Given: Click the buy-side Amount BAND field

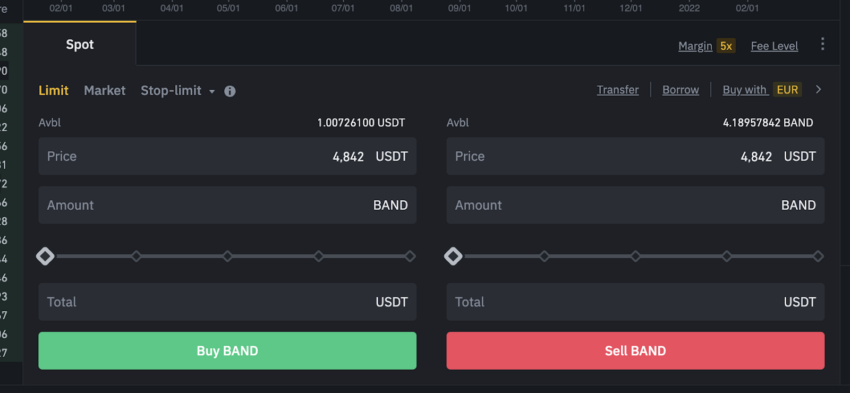Looking at the screenshot, I should tap(227, 205).
